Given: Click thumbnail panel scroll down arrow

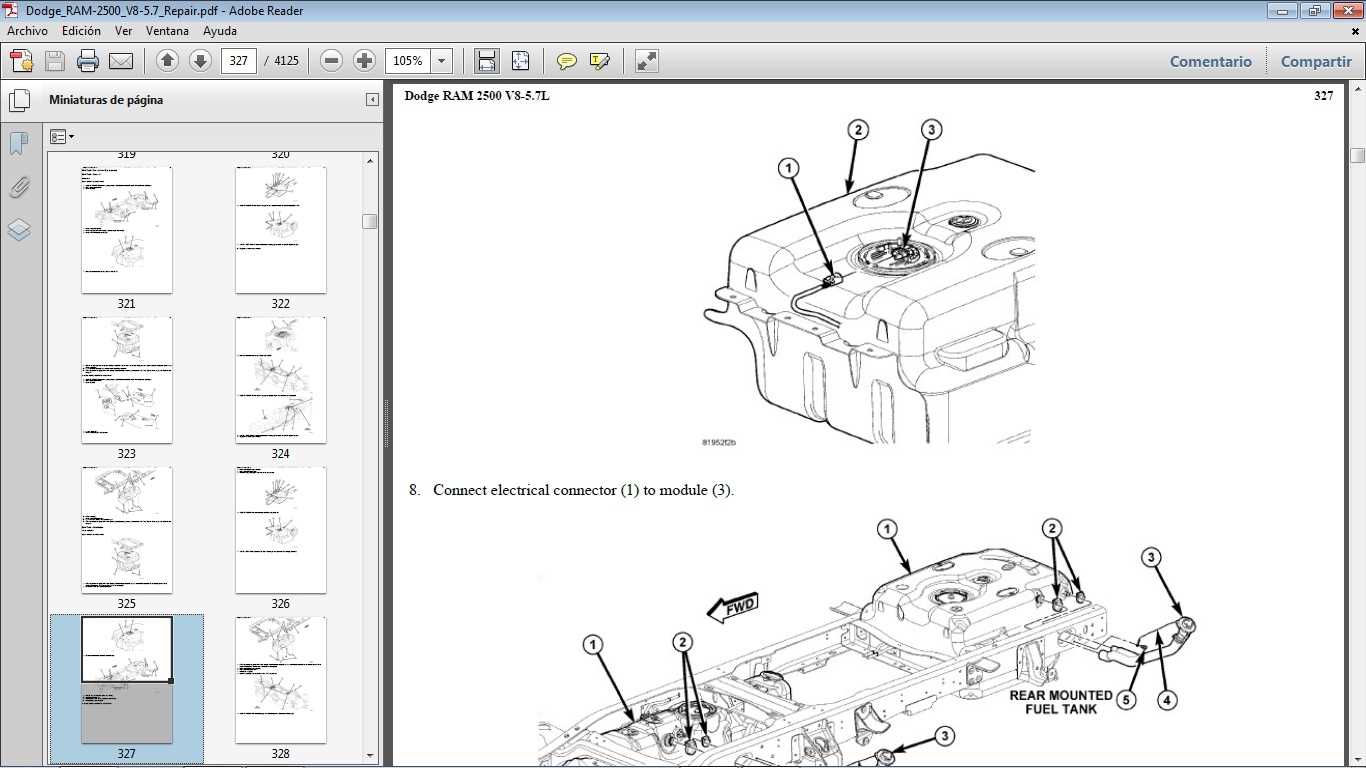Looking at the screenshot, I should [x=370, y=755].
